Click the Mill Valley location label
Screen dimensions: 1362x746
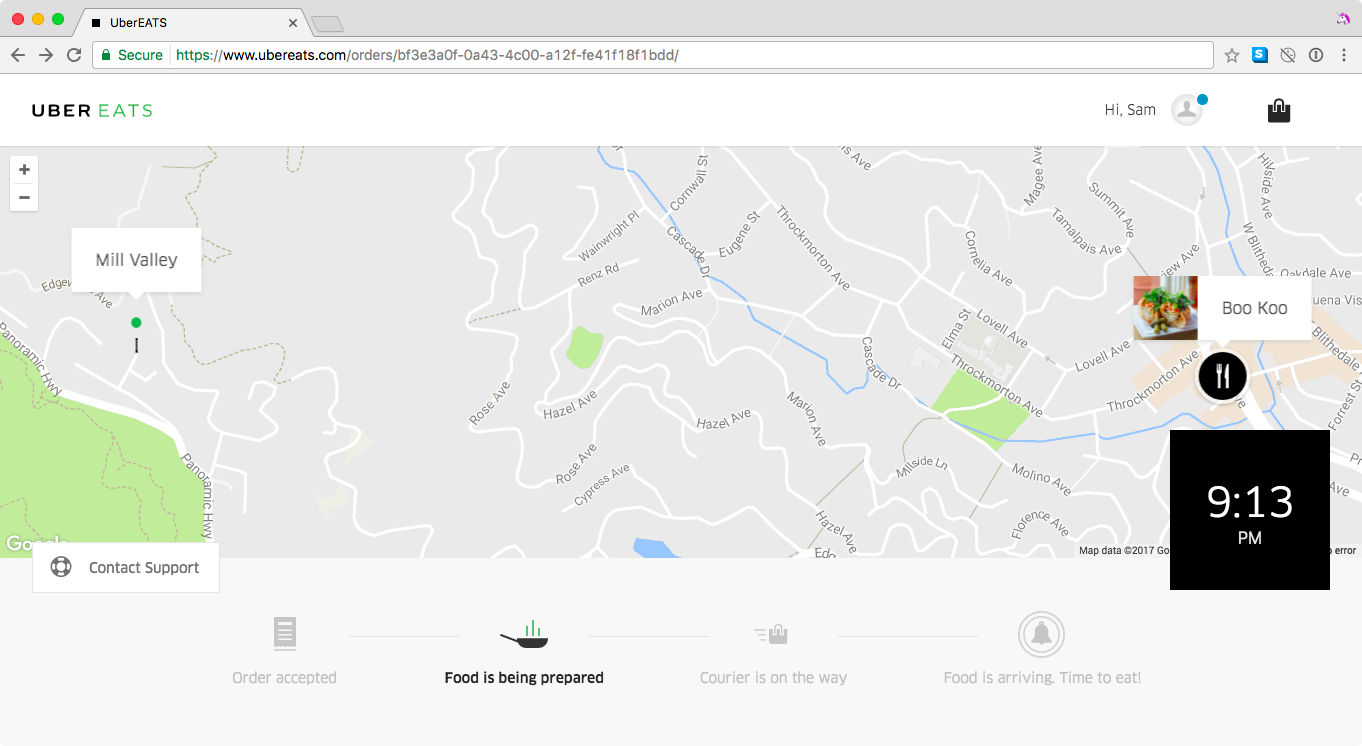click(x=136, y=260)
